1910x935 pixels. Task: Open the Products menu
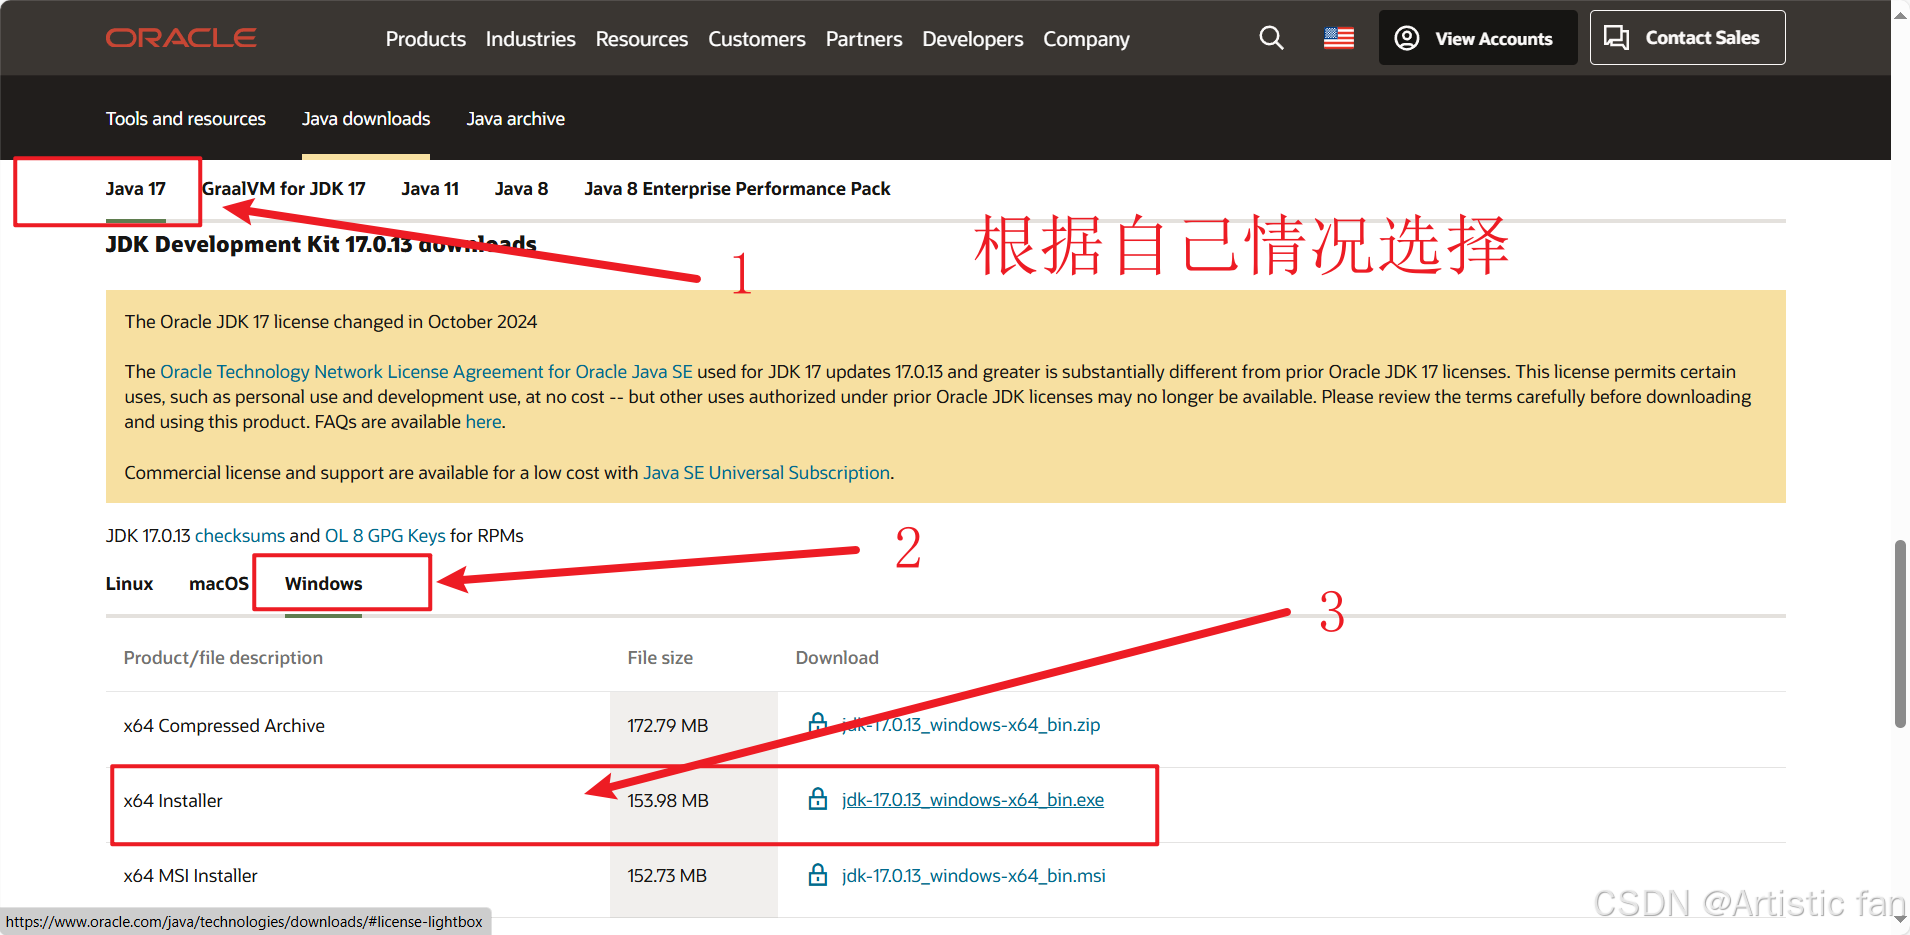pos(426,39)
